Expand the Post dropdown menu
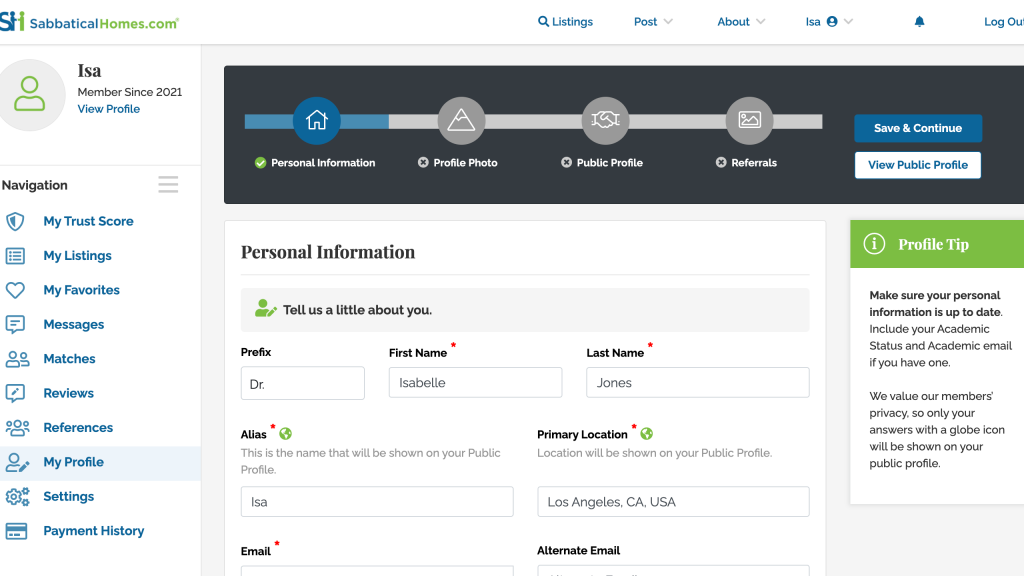The width and height of the screenshot is (1024, 576). [653, 22]
